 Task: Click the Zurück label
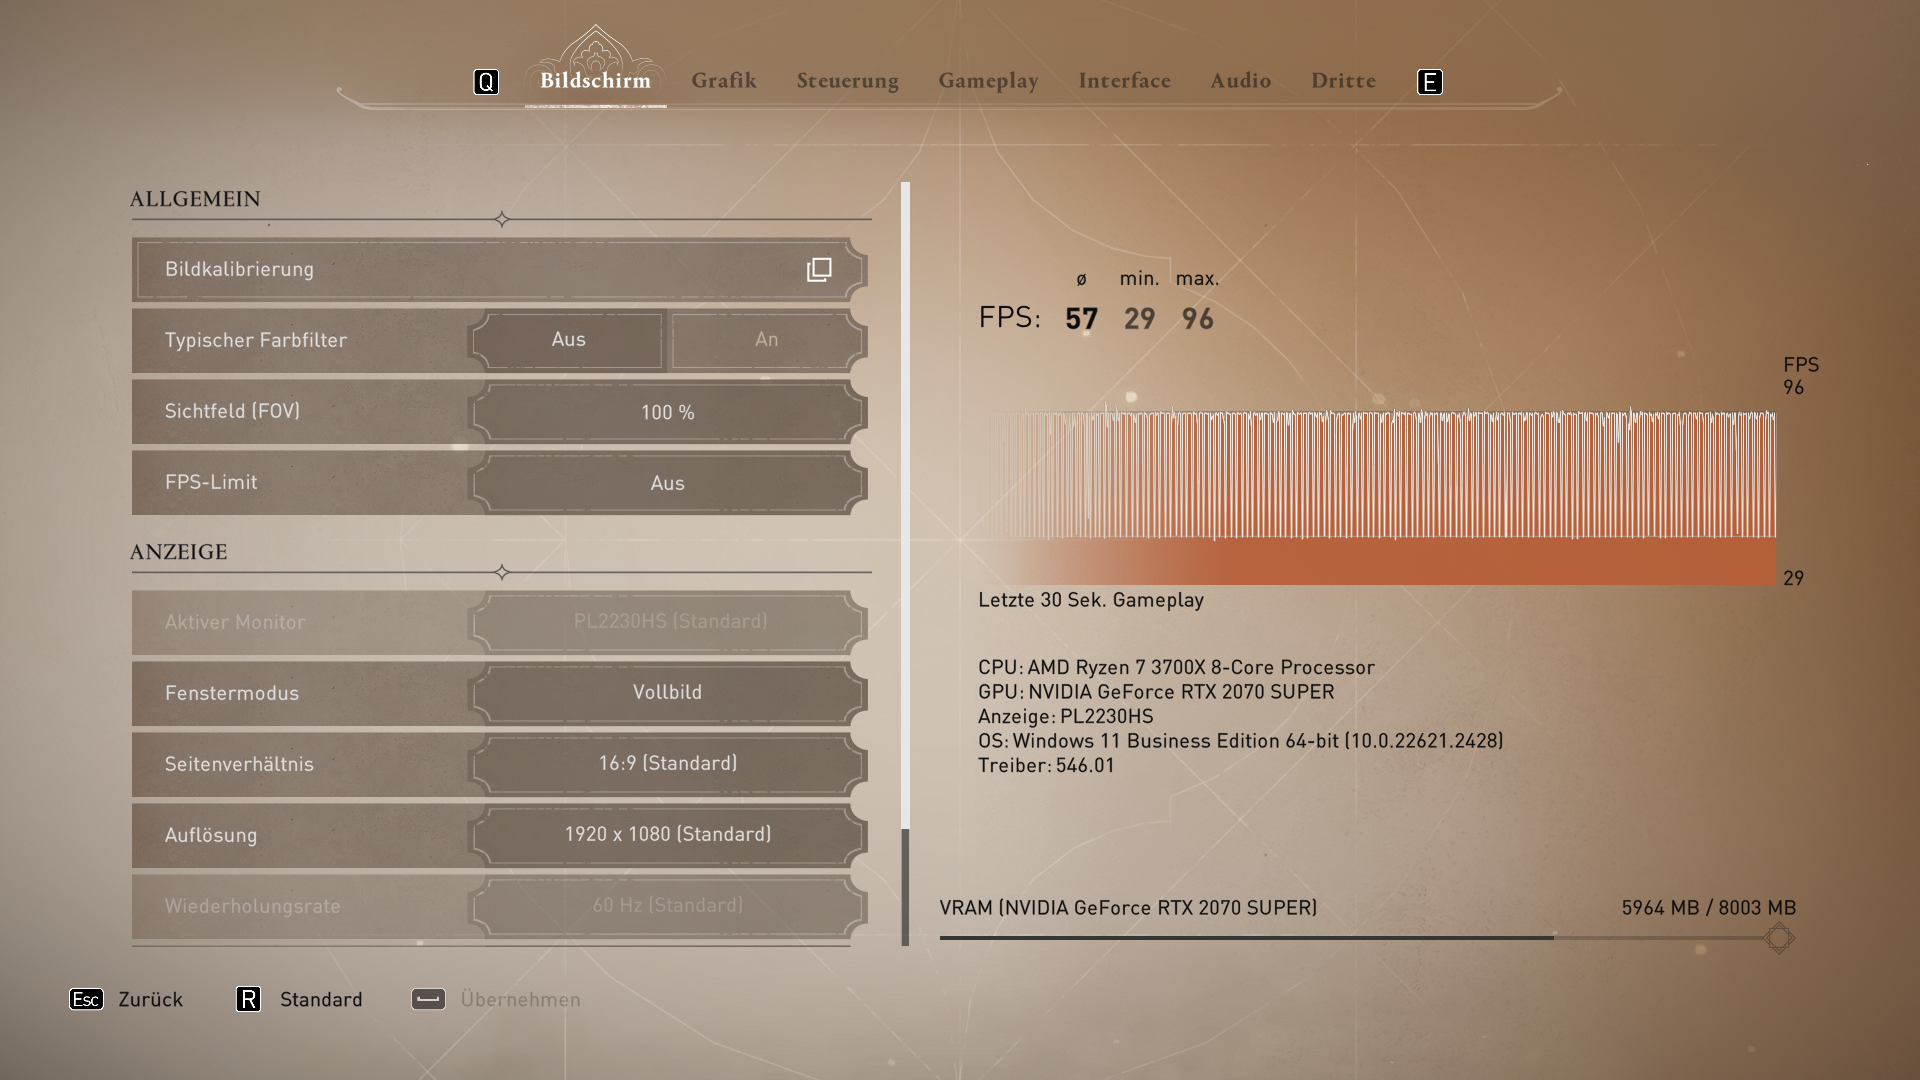tap(150, 999)
